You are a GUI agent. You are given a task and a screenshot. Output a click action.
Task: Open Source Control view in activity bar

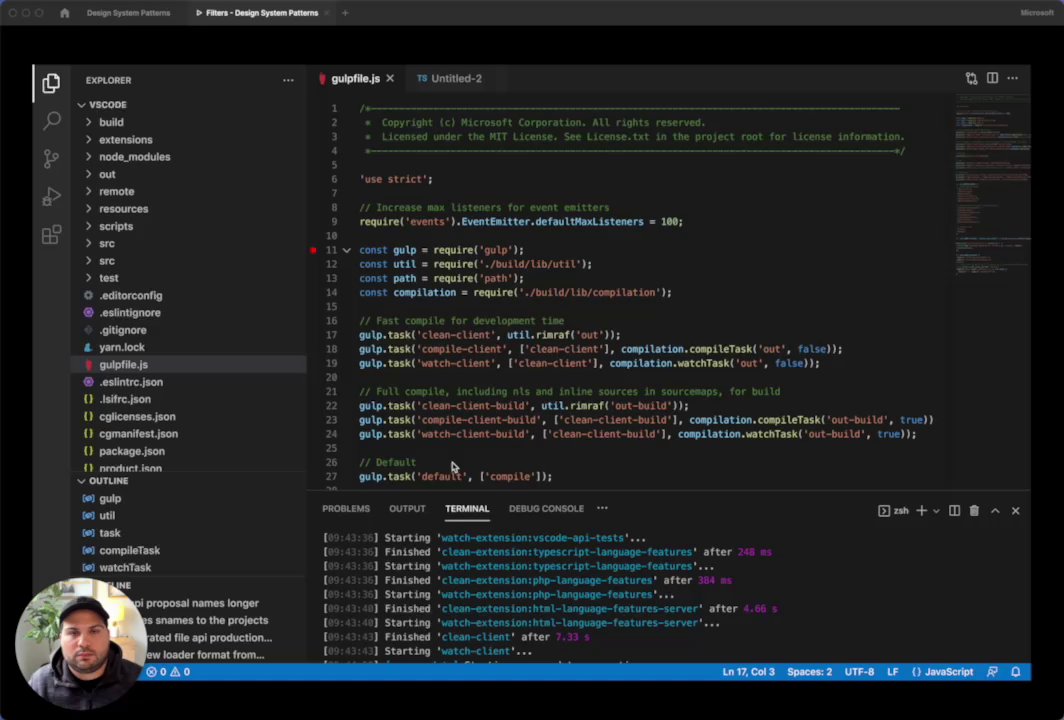[51, 159]
